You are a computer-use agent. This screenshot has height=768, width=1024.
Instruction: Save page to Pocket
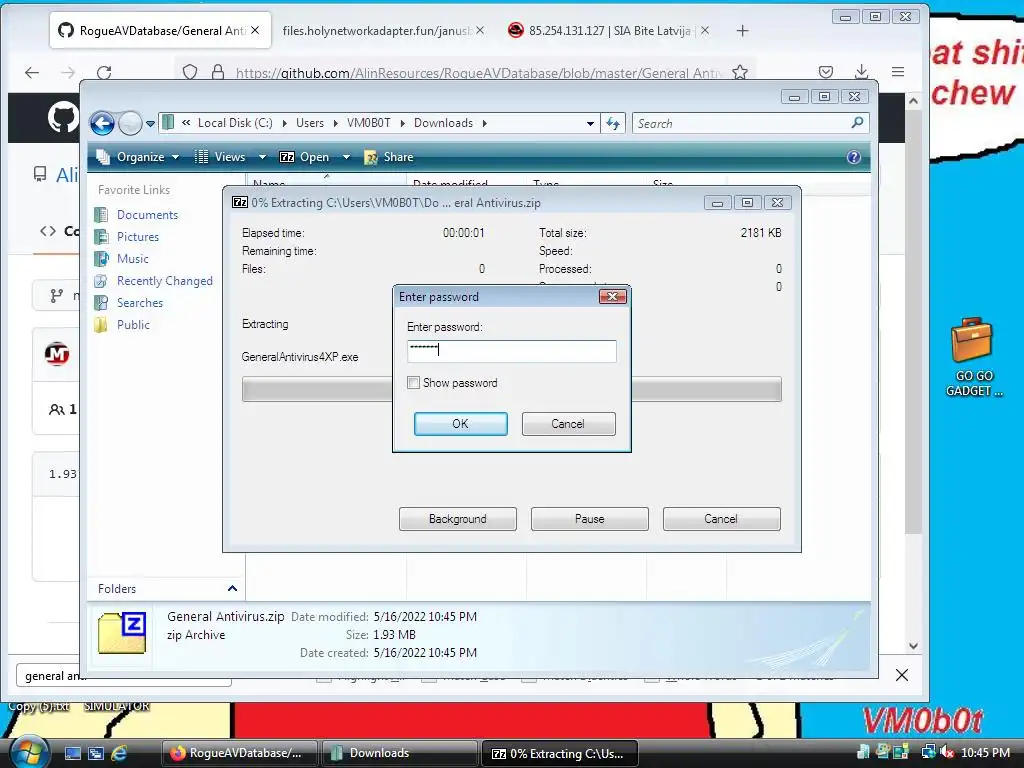826,72
